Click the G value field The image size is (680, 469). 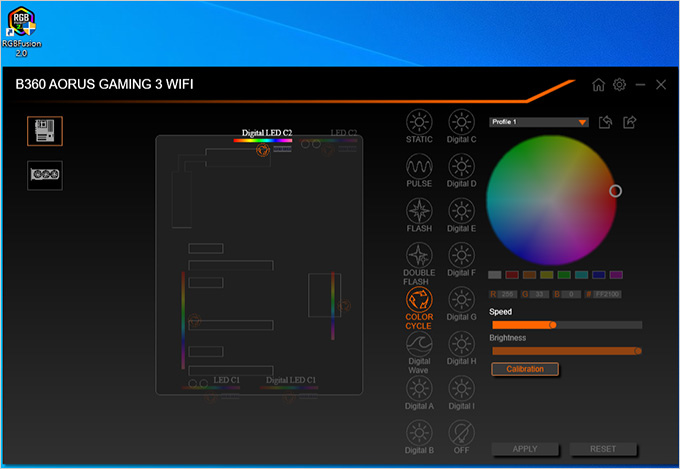click(539, 295)
